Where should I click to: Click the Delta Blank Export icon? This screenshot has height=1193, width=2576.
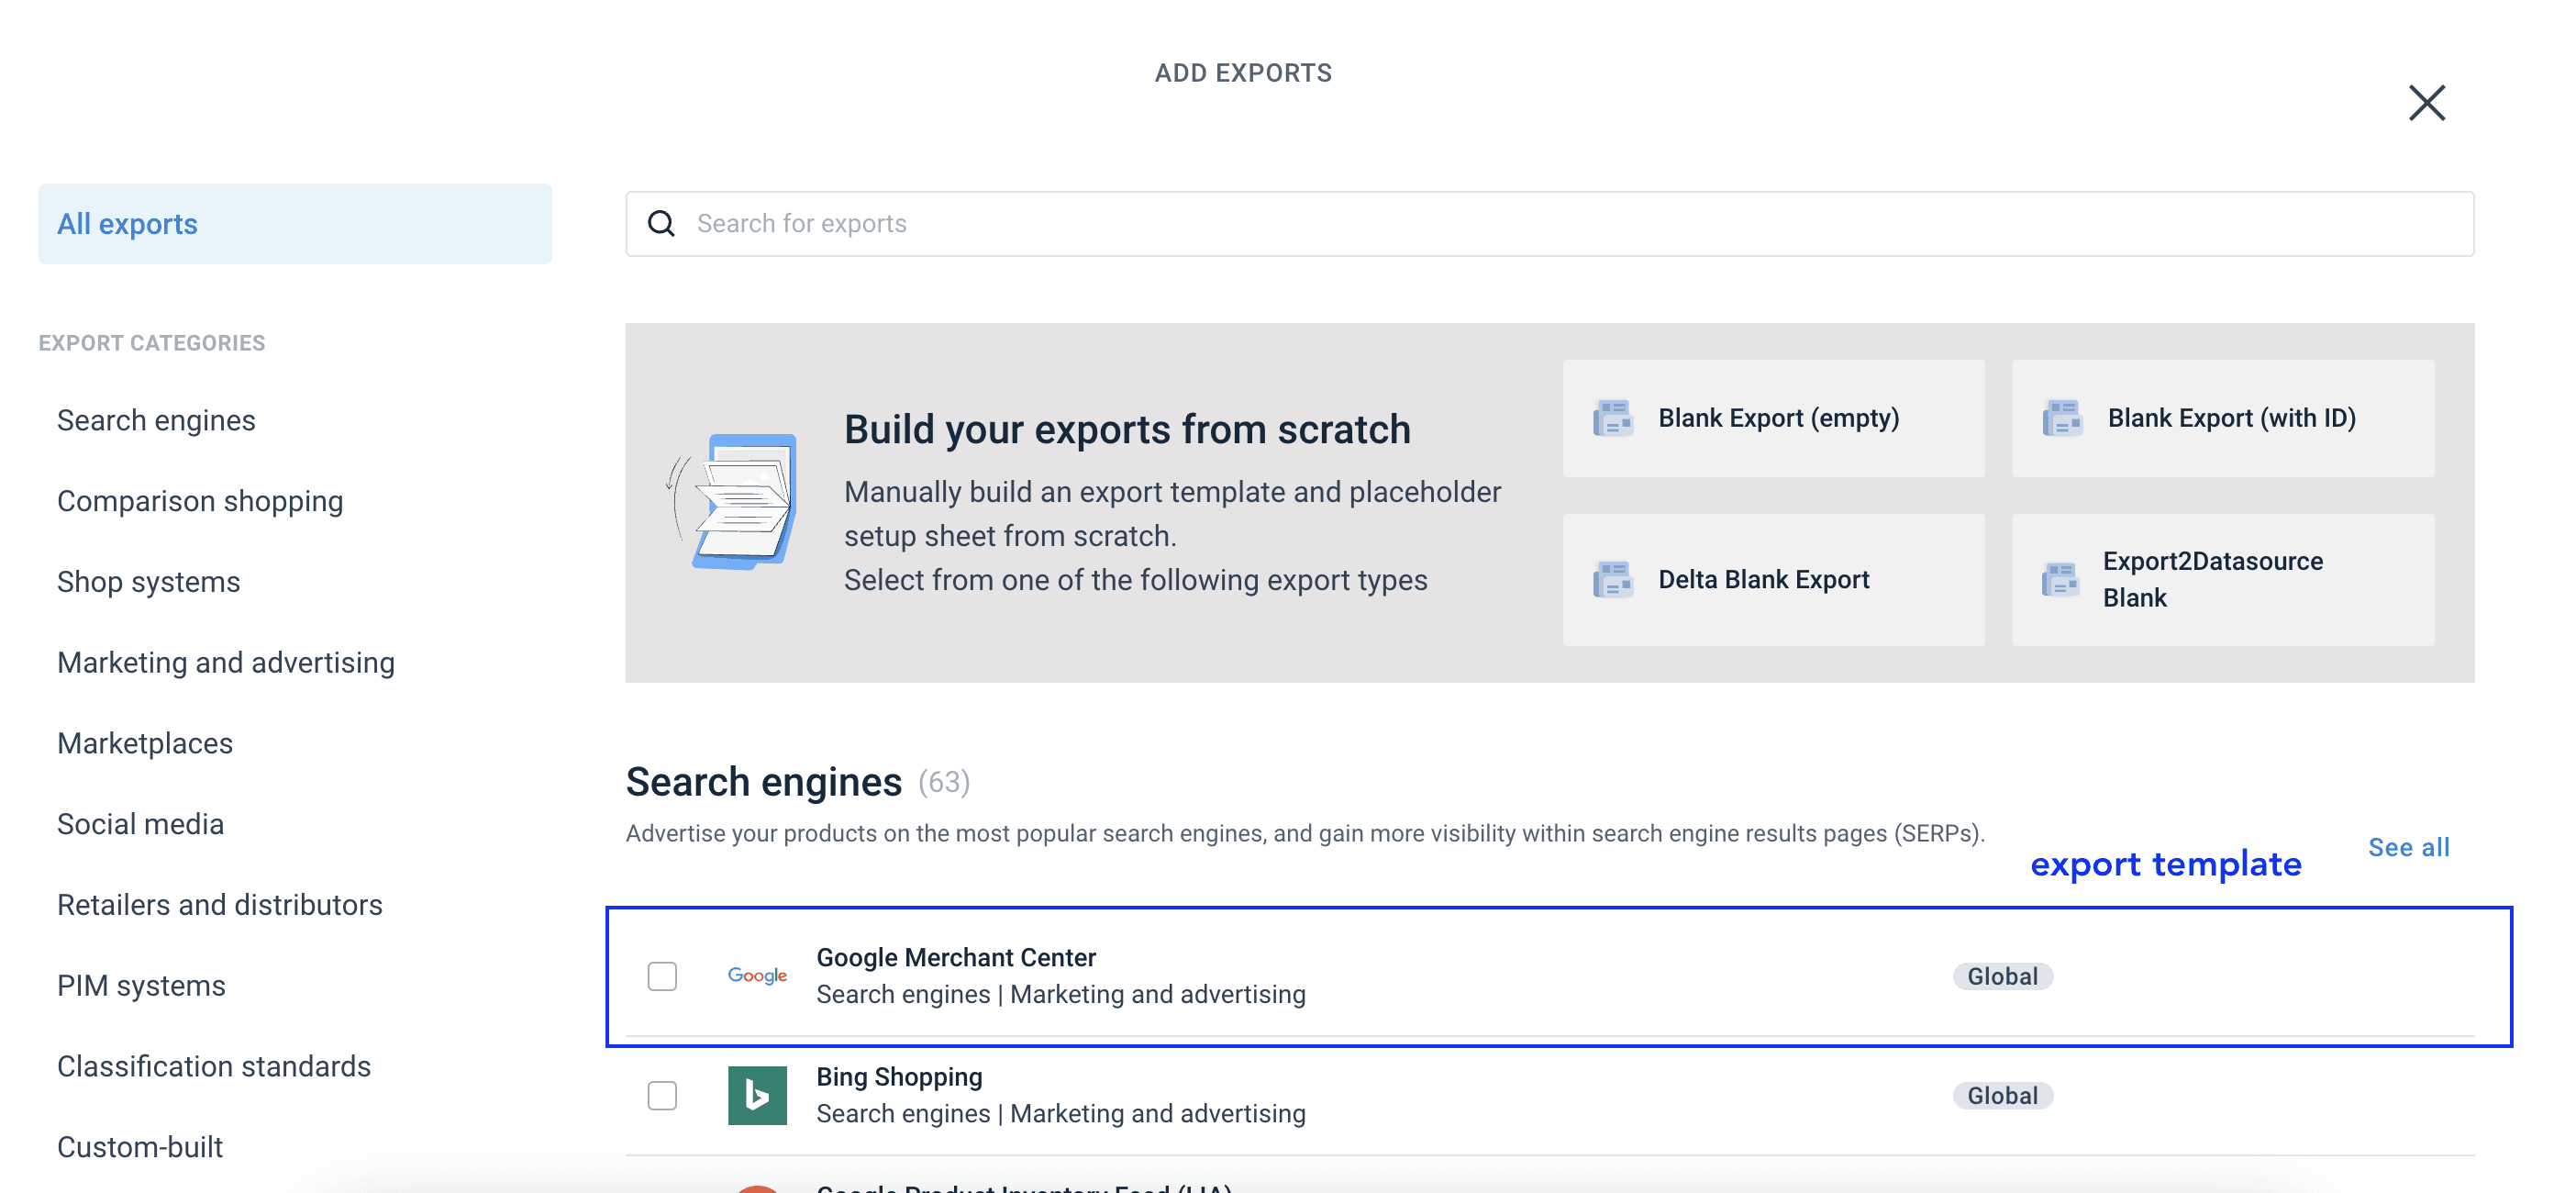[x=1612, y=579]
